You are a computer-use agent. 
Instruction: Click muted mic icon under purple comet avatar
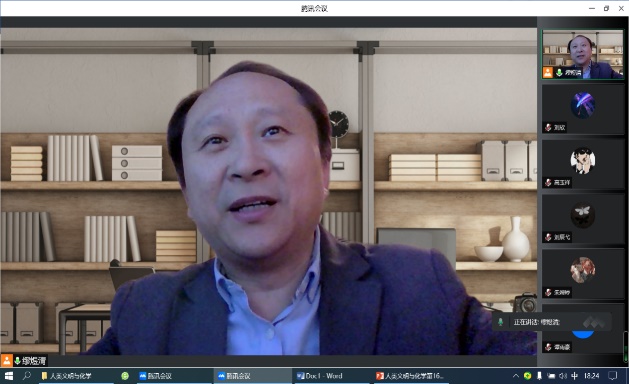pyautogui.click(x=548, y=128)
